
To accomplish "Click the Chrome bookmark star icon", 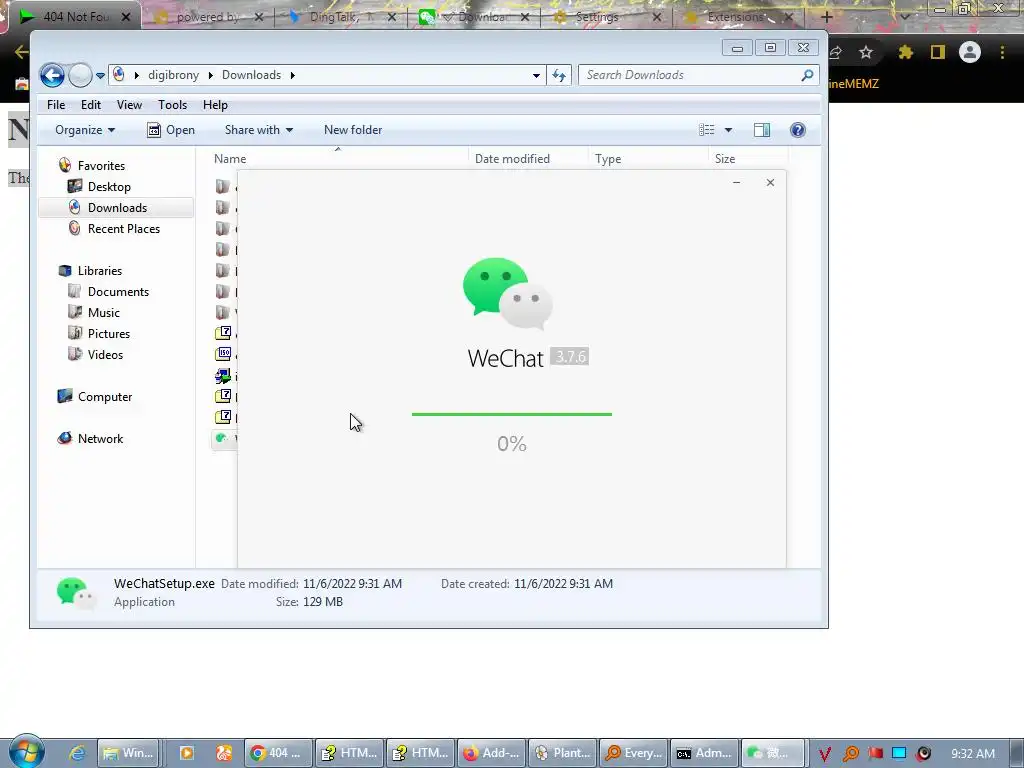I will pyautogui.click(x=866, y=52).
